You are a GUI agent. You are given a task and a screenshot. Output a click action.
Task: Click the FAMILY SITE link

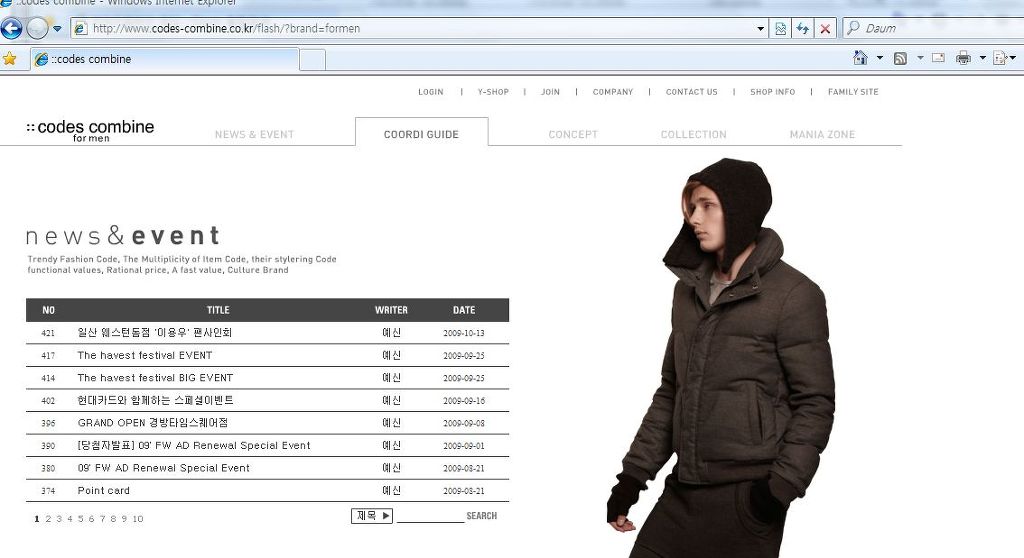(x=853, y=92)
